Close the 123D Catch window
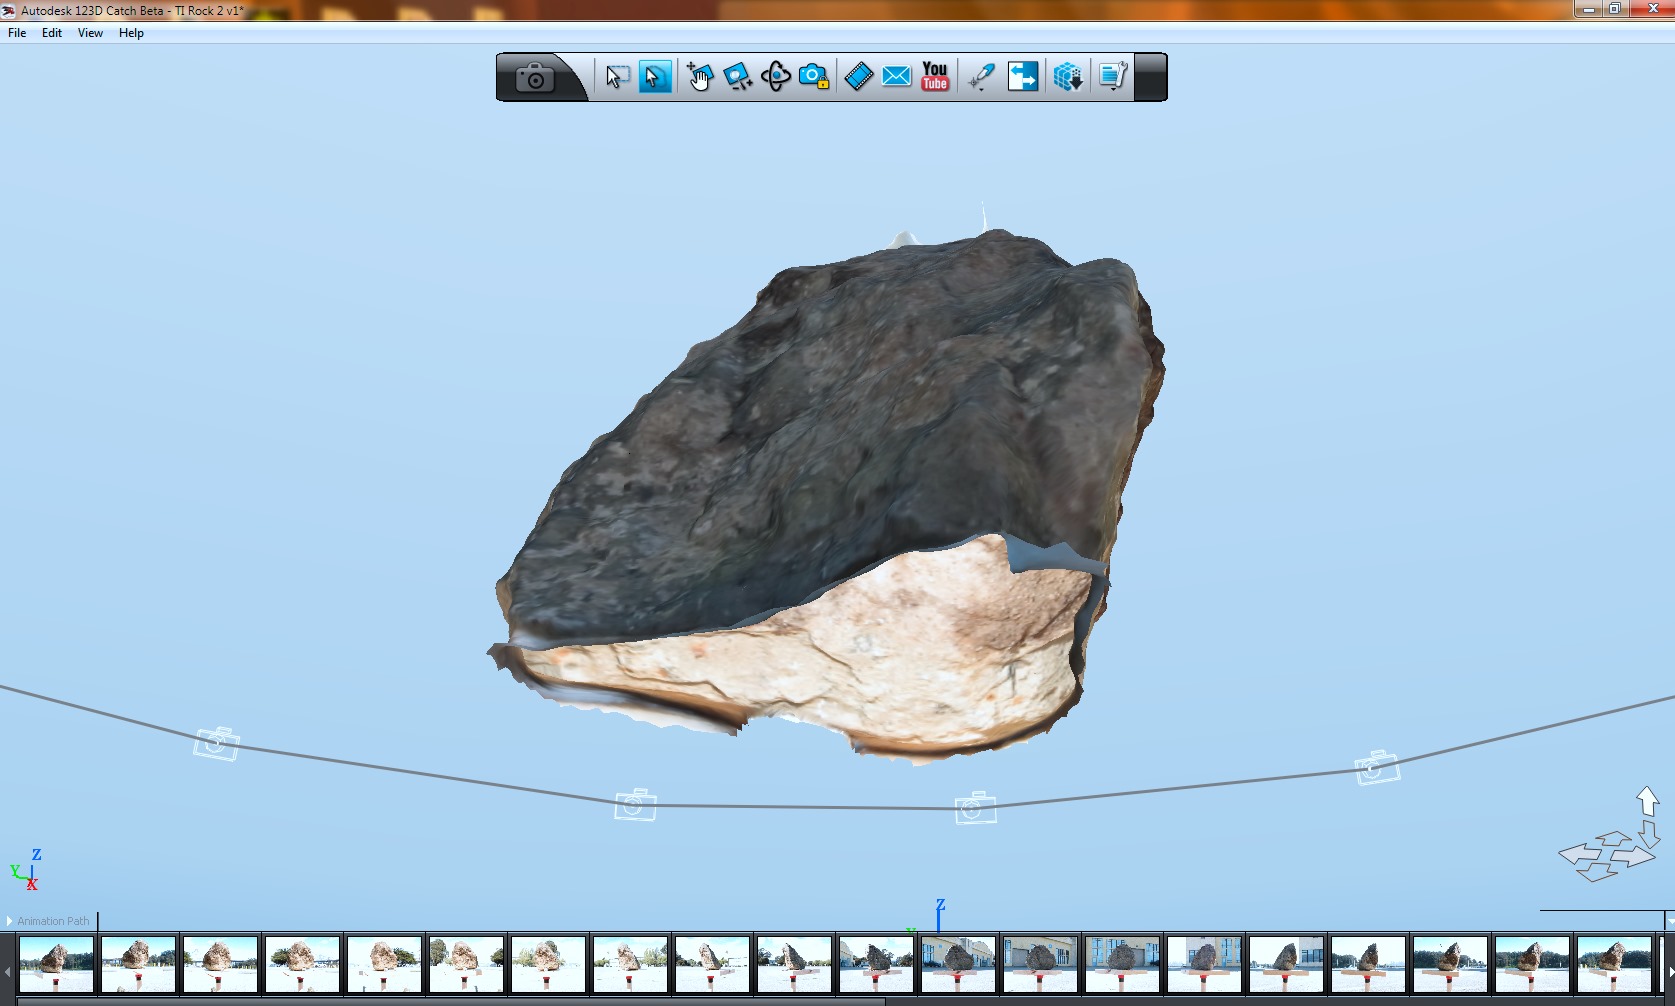This screenshot has width=1675, height=1006. coord(1652,9)
